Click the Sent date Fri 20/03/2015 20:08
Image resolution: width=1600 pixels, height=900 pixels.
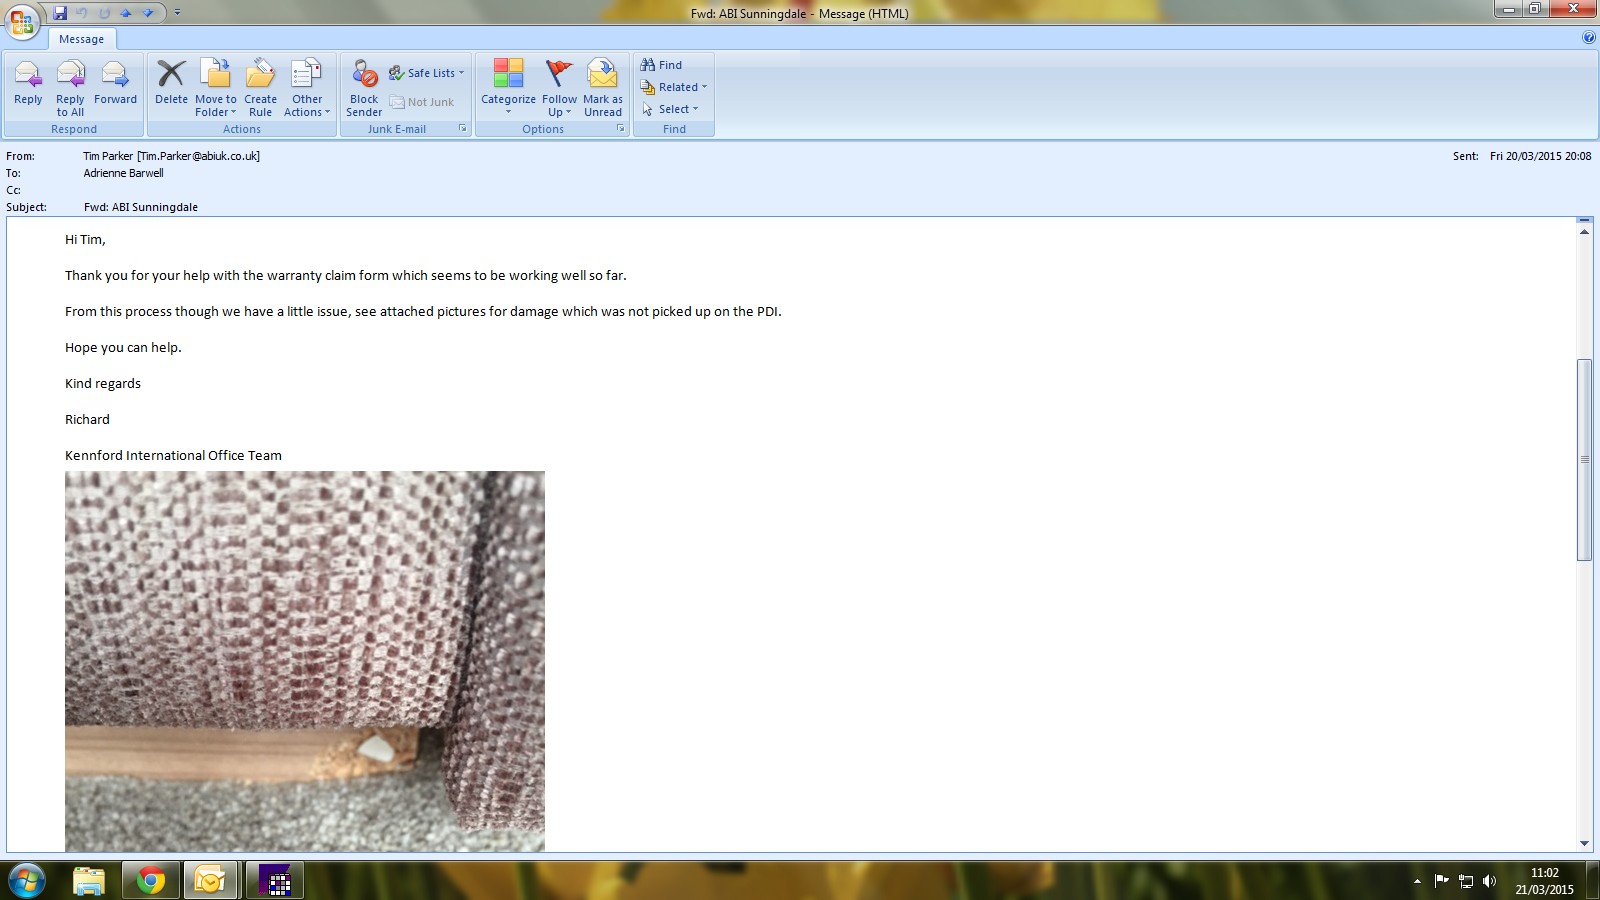point(1540,156)
